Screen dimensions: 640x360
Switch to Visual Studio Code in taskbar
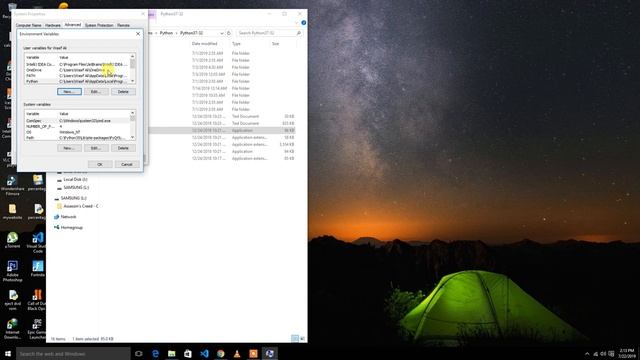tap(204, 353)
